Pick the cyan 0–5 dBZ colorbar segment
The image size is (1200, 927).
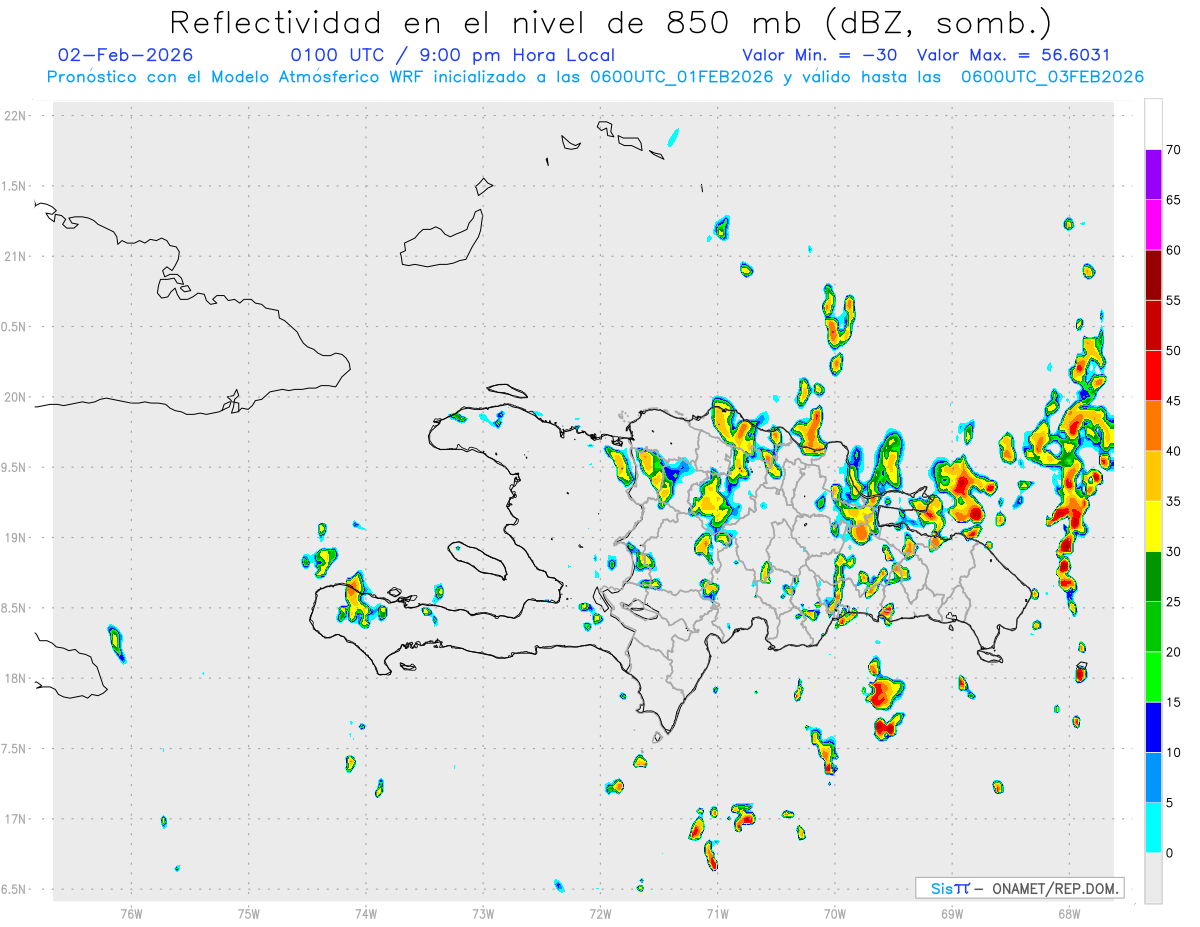(x=1153, y=828)
